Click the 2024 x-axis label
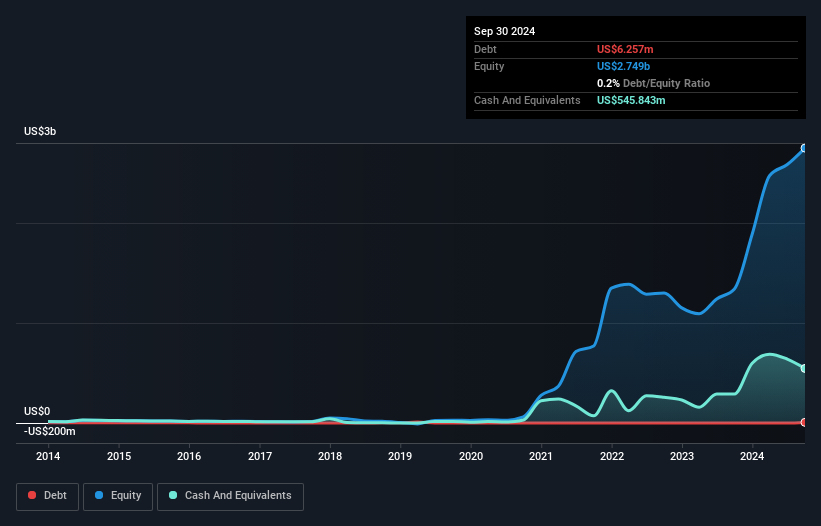 [x=752, y=456]
